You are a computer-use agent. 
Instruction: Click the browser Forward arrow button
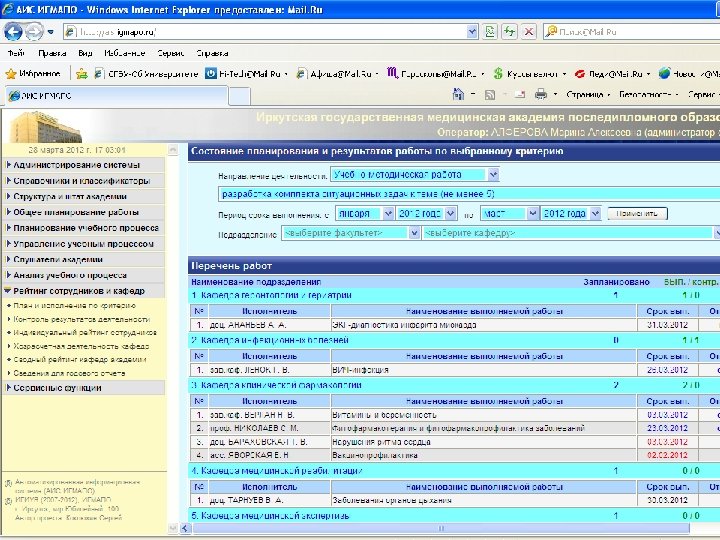pyautogui.click(x=33, y=32)
